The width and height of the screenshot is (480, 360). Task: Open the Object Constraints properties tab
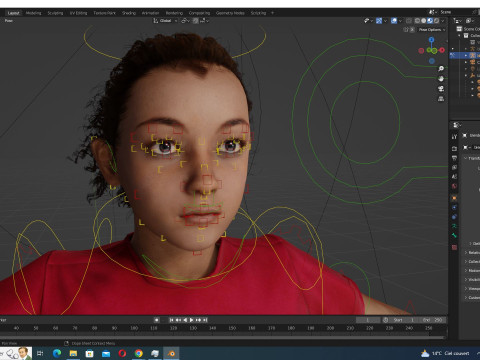[x=454, y=217]
